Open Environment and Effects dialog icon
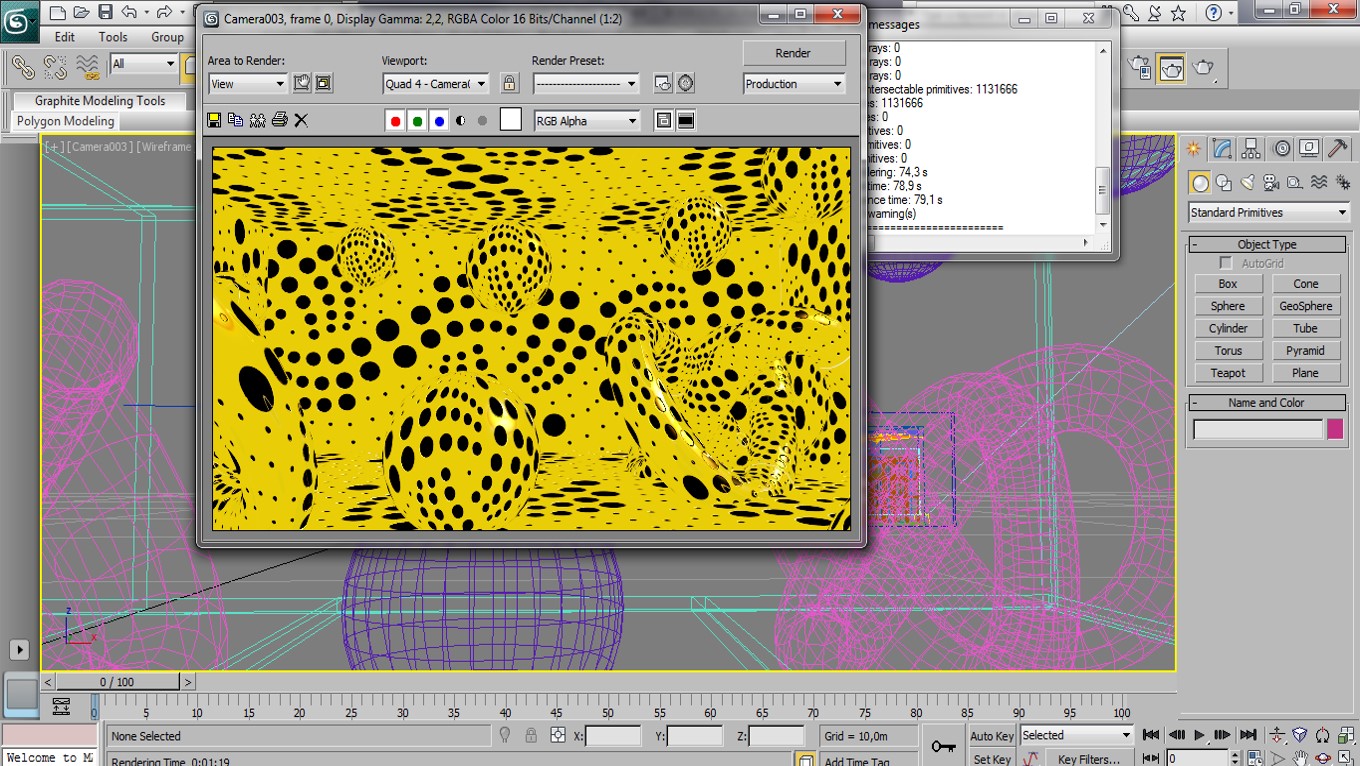This screenshot has width=1360, height=766. (x=685, y=84)
